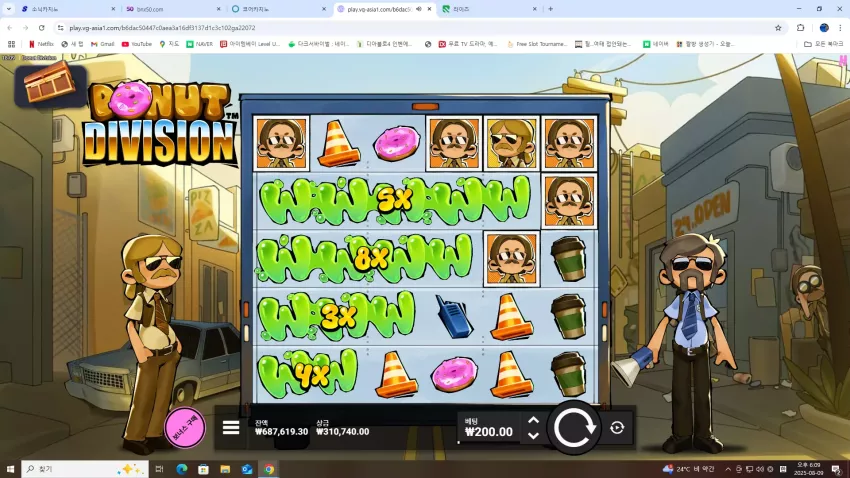Screen dimensions: 850x478
Task: Open the Chrome profile avatar
Action: (x=824, y=28)
